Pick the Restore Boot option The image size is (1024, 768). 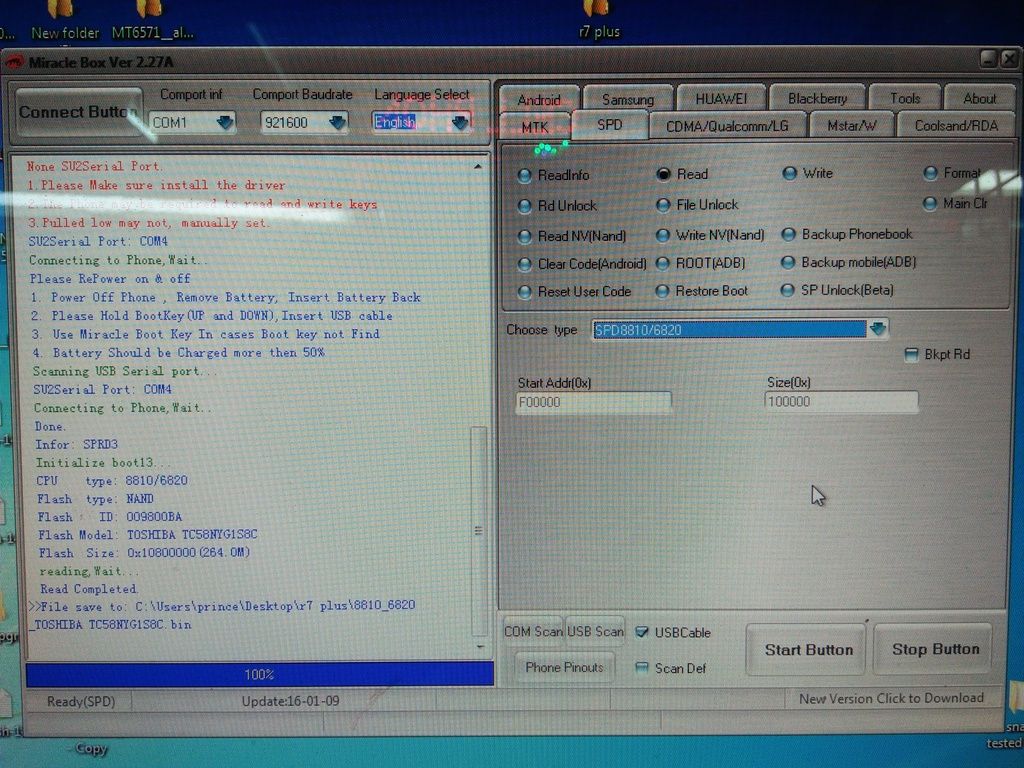[x=701, y=291]
